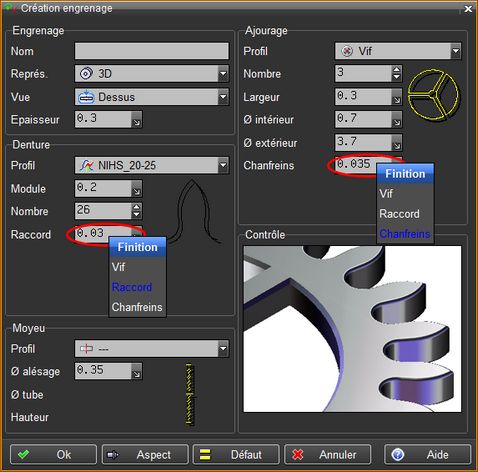Click the arrow icon beside Module field

137,189
